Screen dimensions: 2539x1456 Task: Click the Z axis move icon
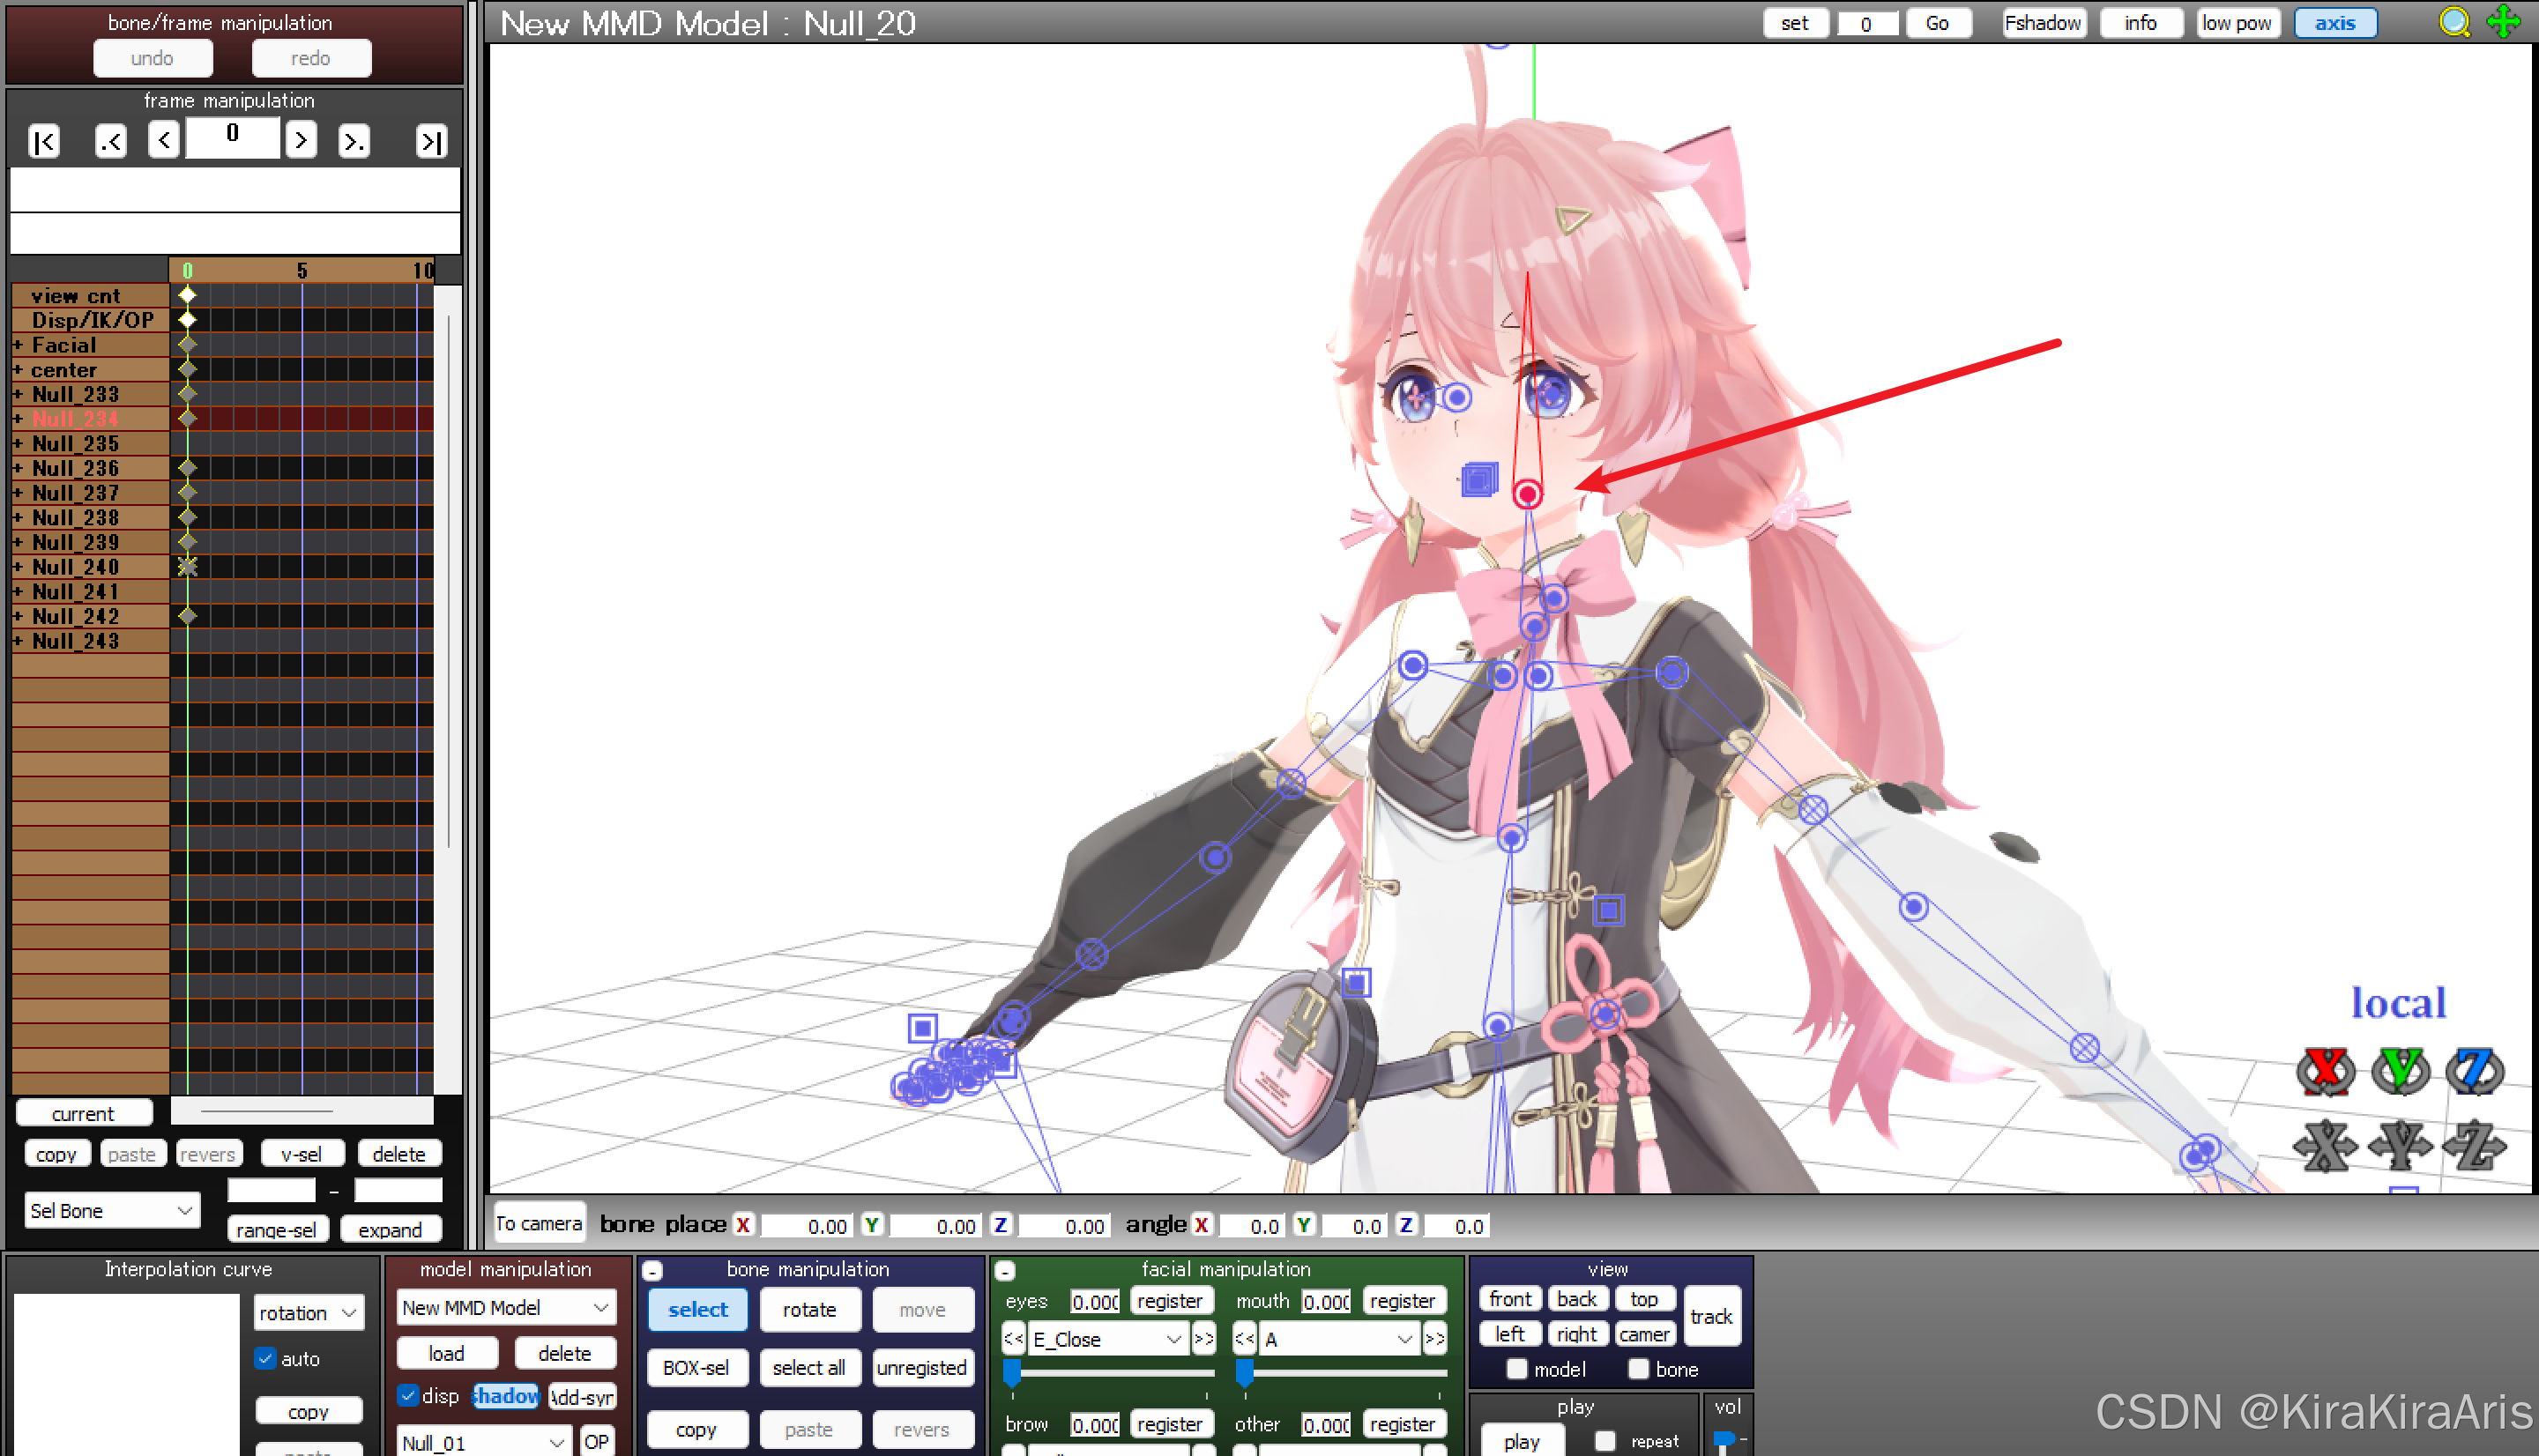tap(2474, 1145)
